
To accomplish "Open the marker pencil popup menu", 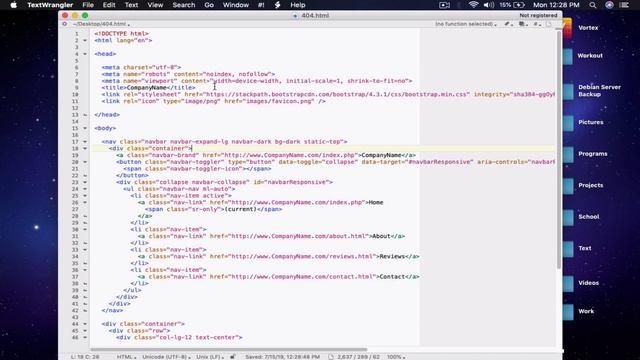I will pos(508,24).
